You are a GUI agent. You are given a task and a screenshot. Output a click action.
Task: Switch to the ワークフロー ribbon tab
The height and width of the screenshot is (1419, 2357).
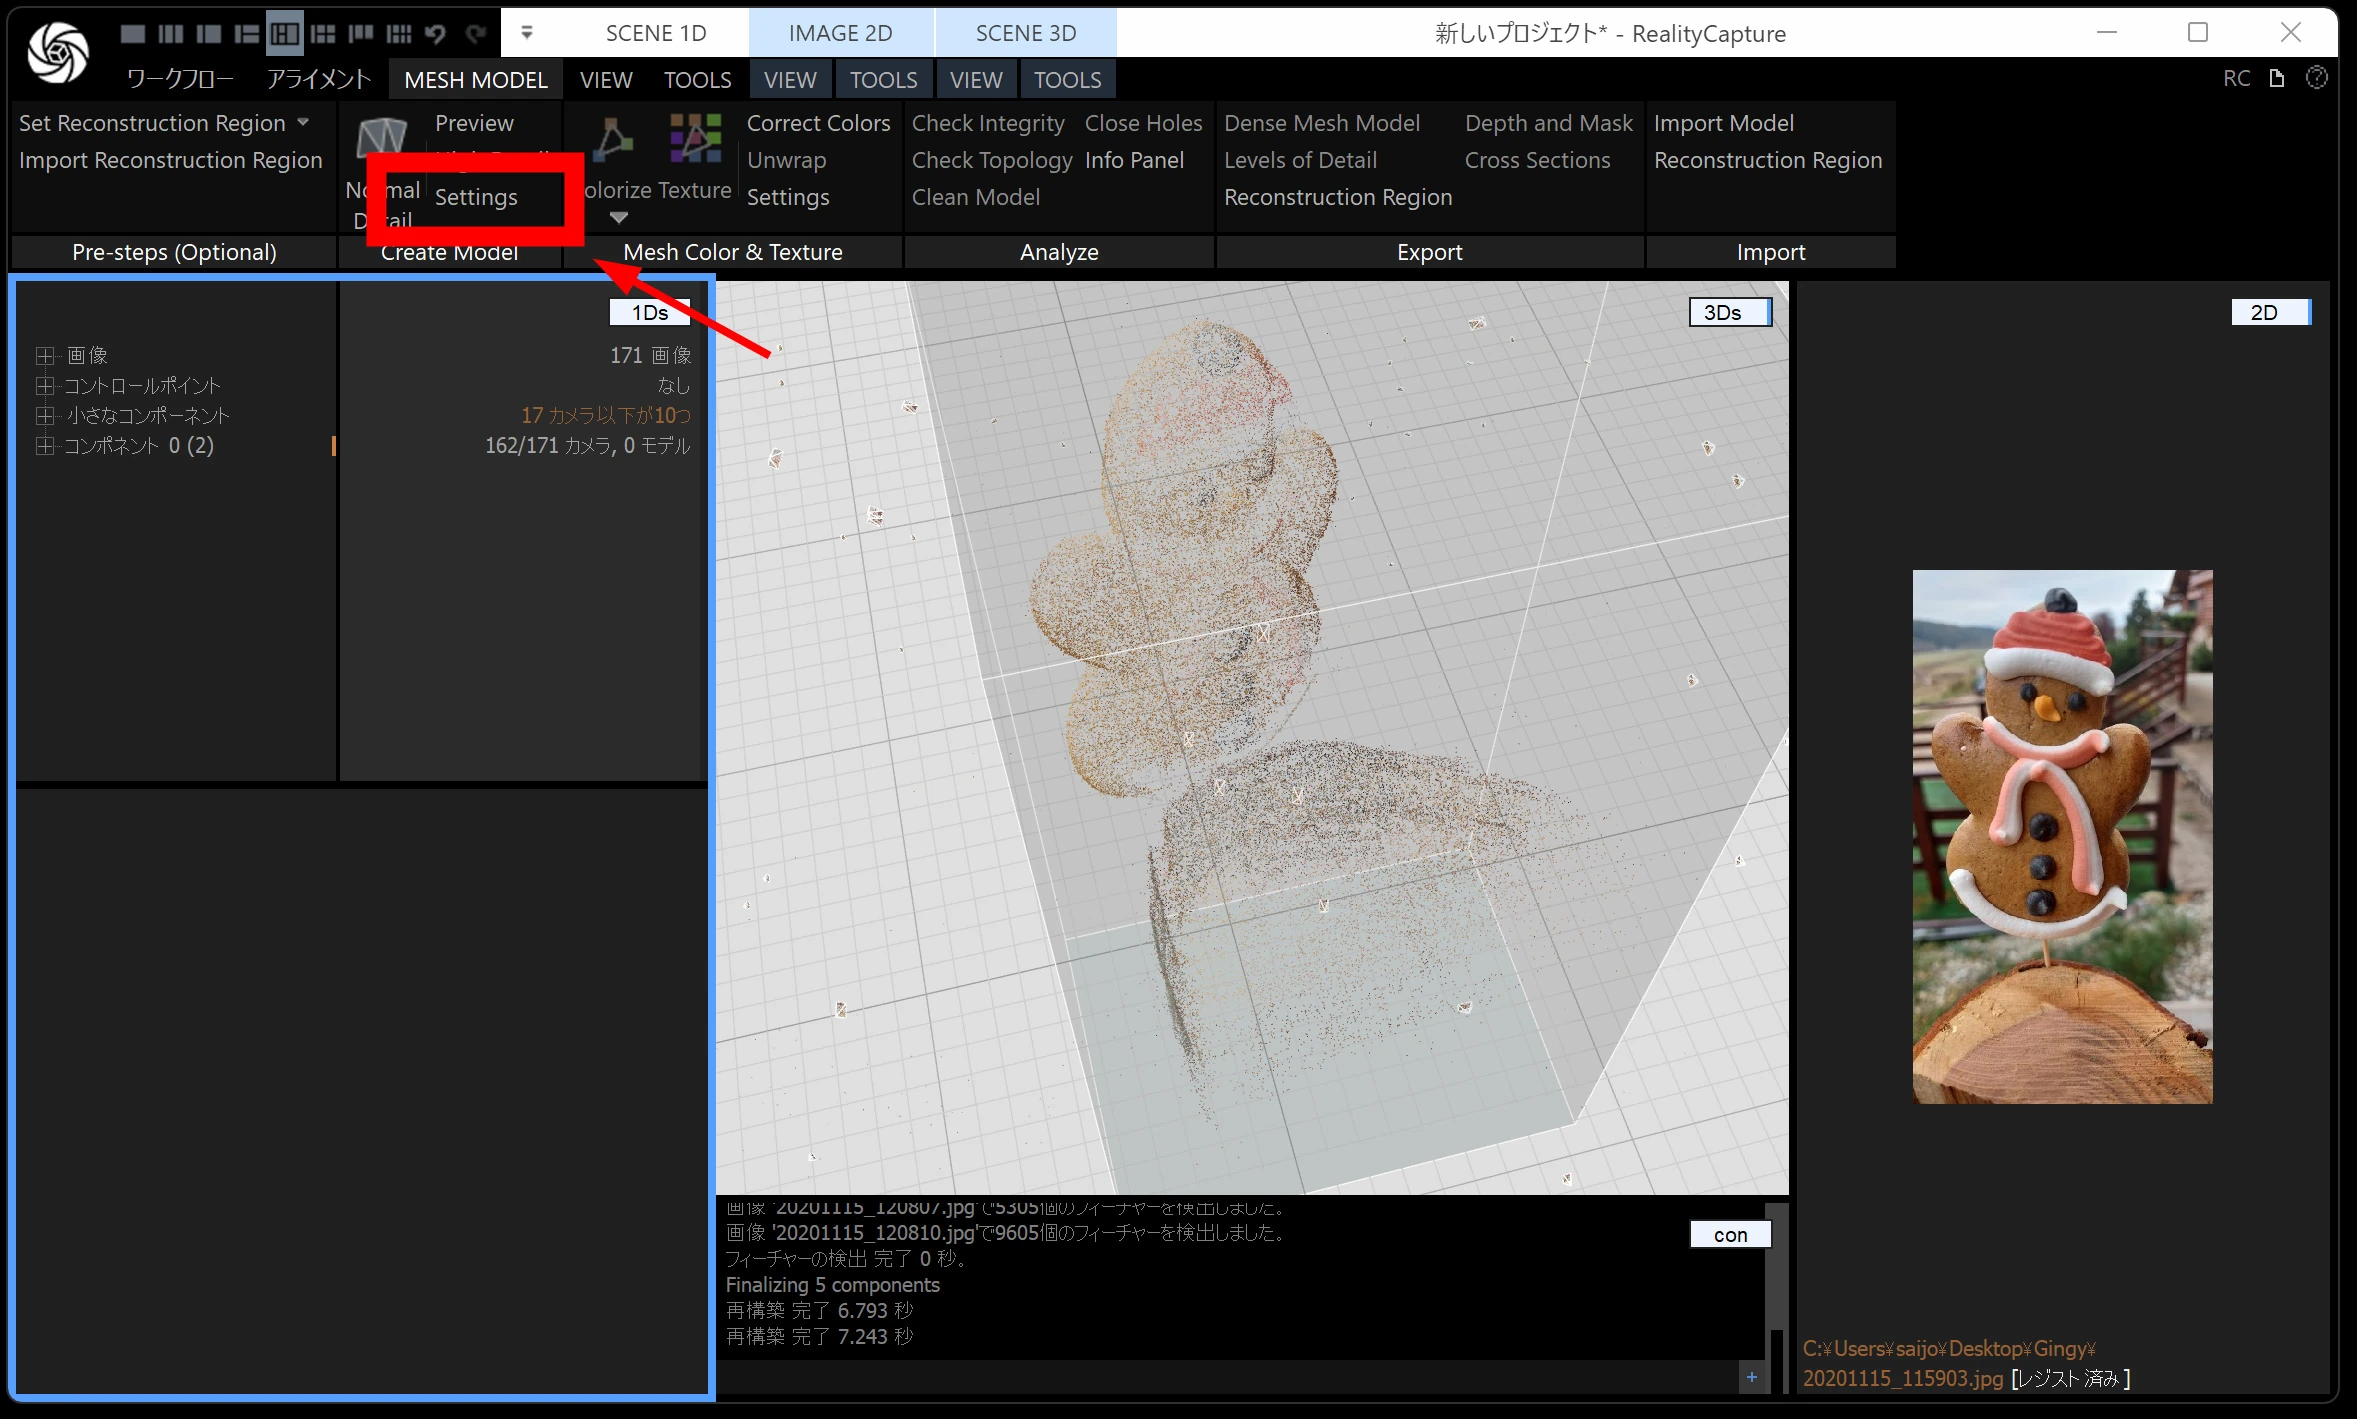180,80
